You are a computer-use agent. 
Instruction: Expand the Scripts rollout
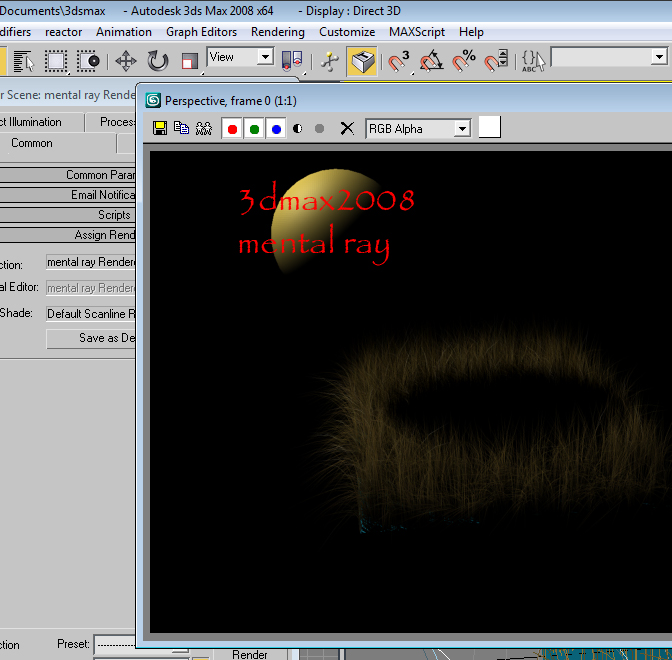[x=68, y=215]
